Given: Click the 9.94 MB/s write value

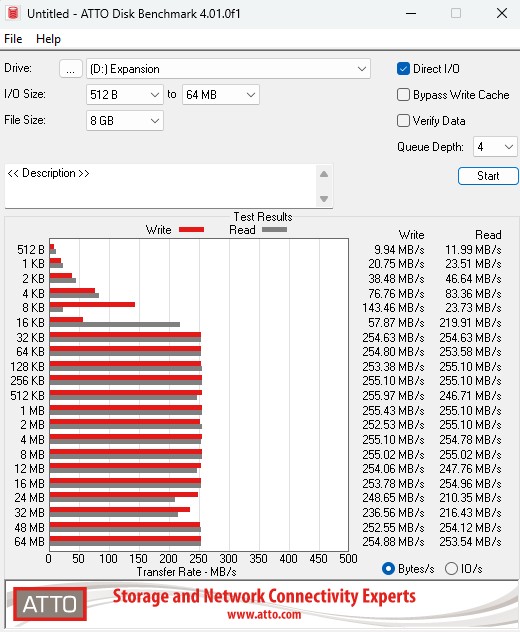Looking at the screenshot, I should click(x=399, y=250).
